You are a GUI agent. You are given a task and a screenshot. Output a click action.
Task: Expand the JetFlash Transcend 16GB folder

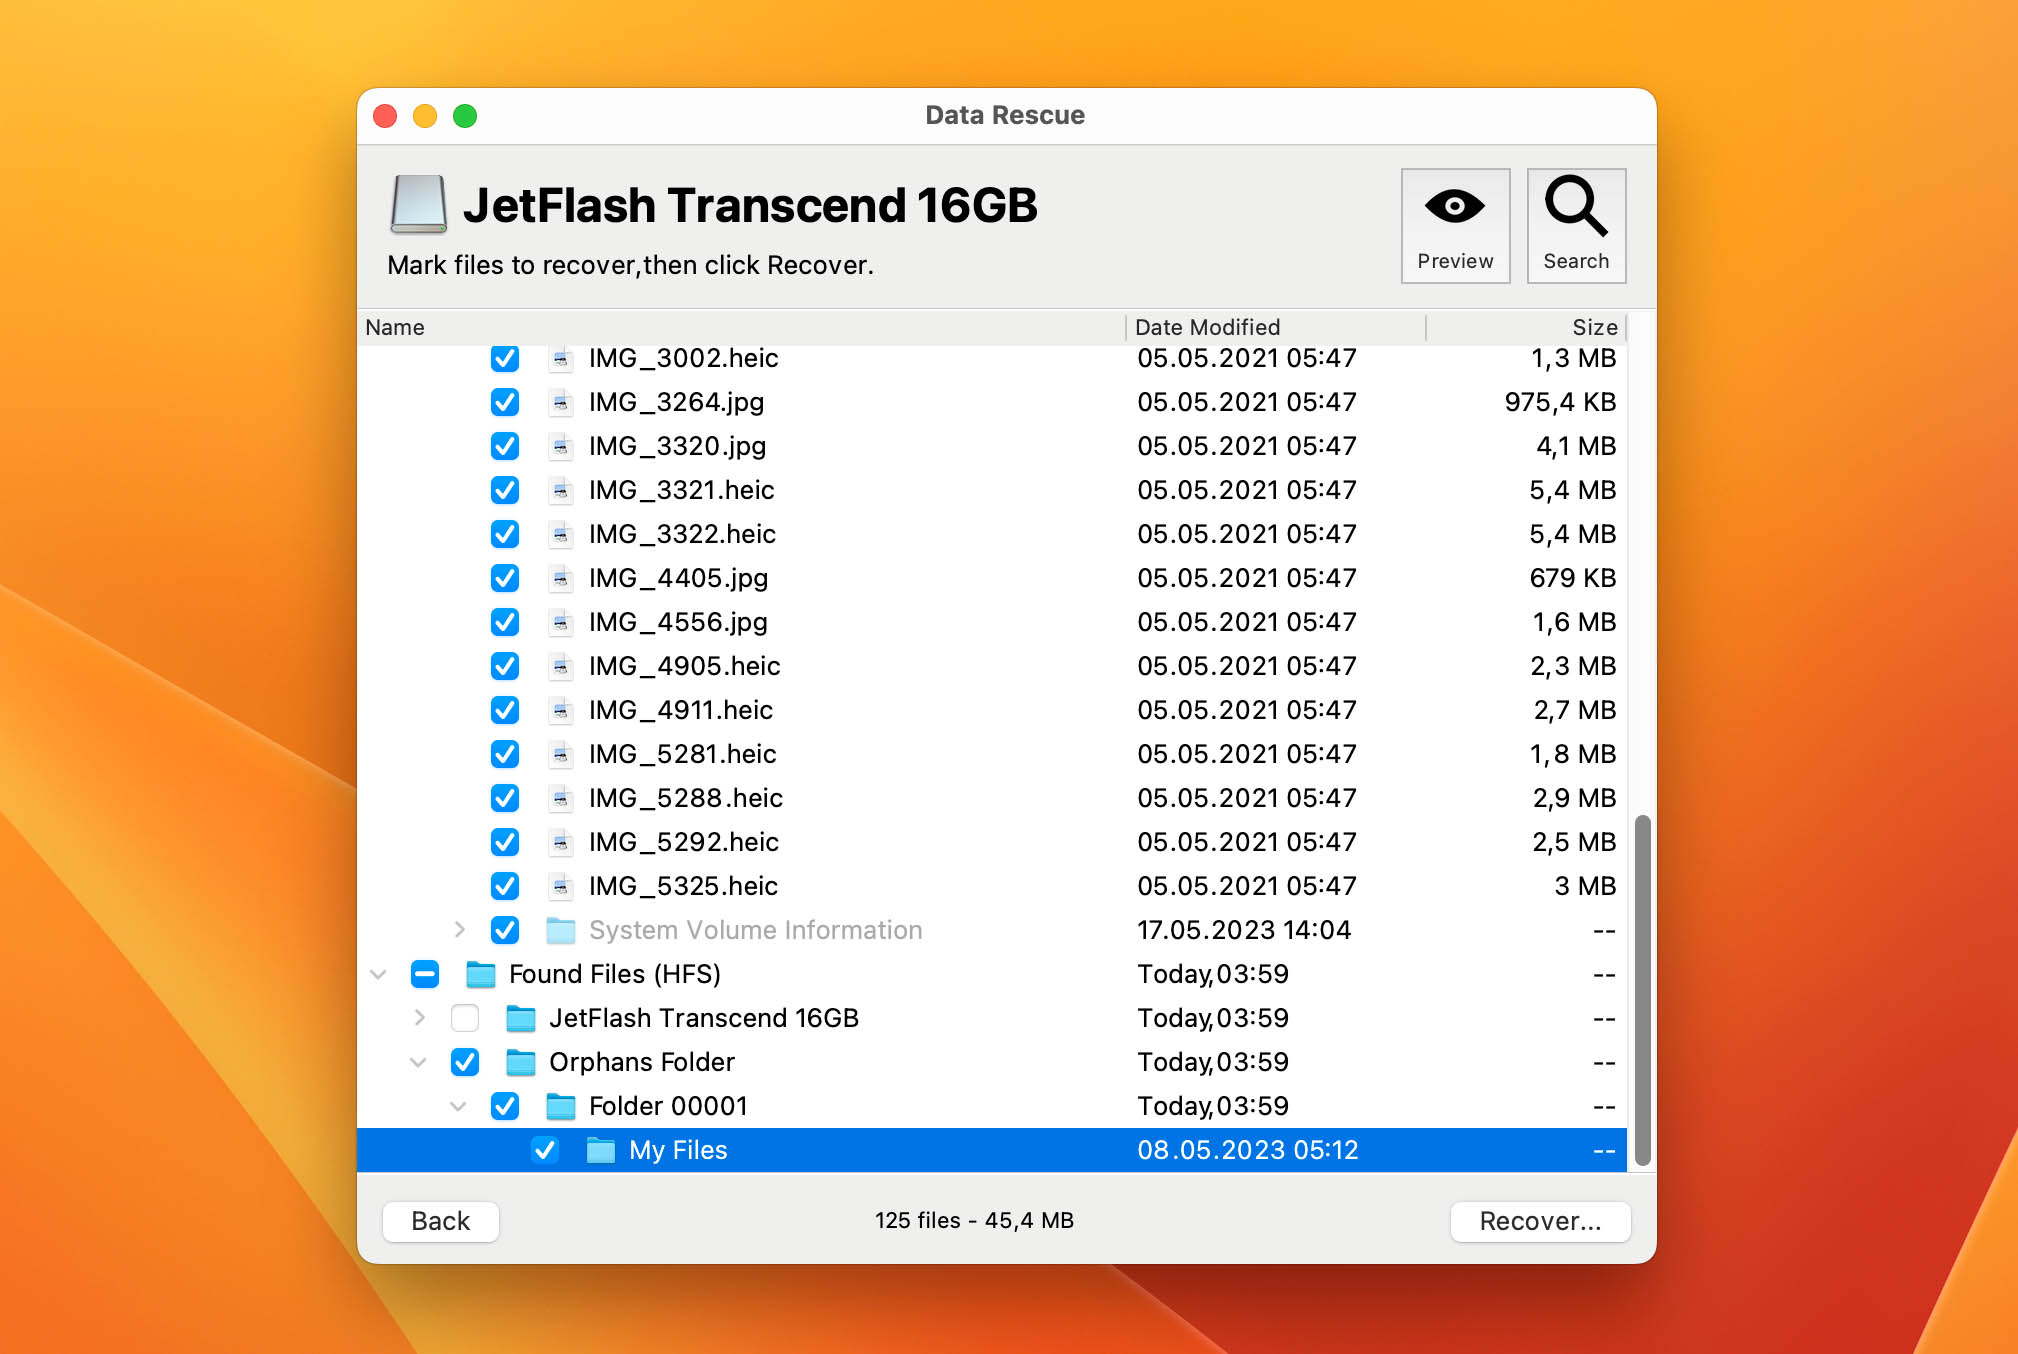tap(419, 1018)
